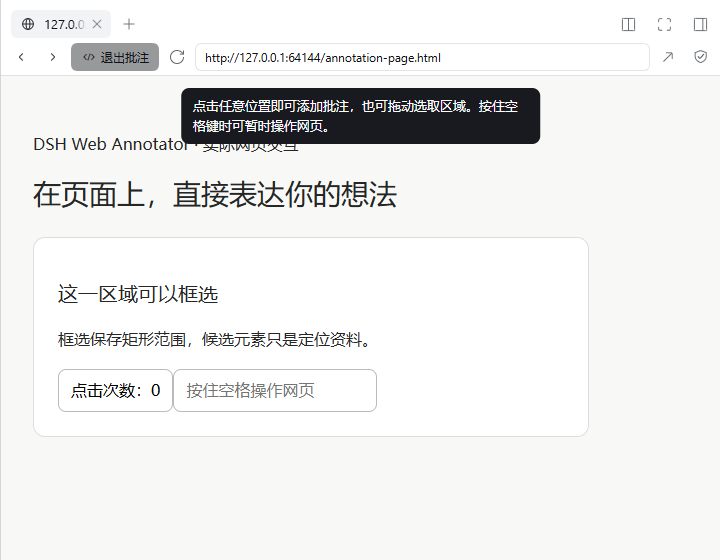Image resolution: width=720 pixels, height=560 pixels.
Task: Select the 127.0.0 browser tab
Action: point(61,24)
